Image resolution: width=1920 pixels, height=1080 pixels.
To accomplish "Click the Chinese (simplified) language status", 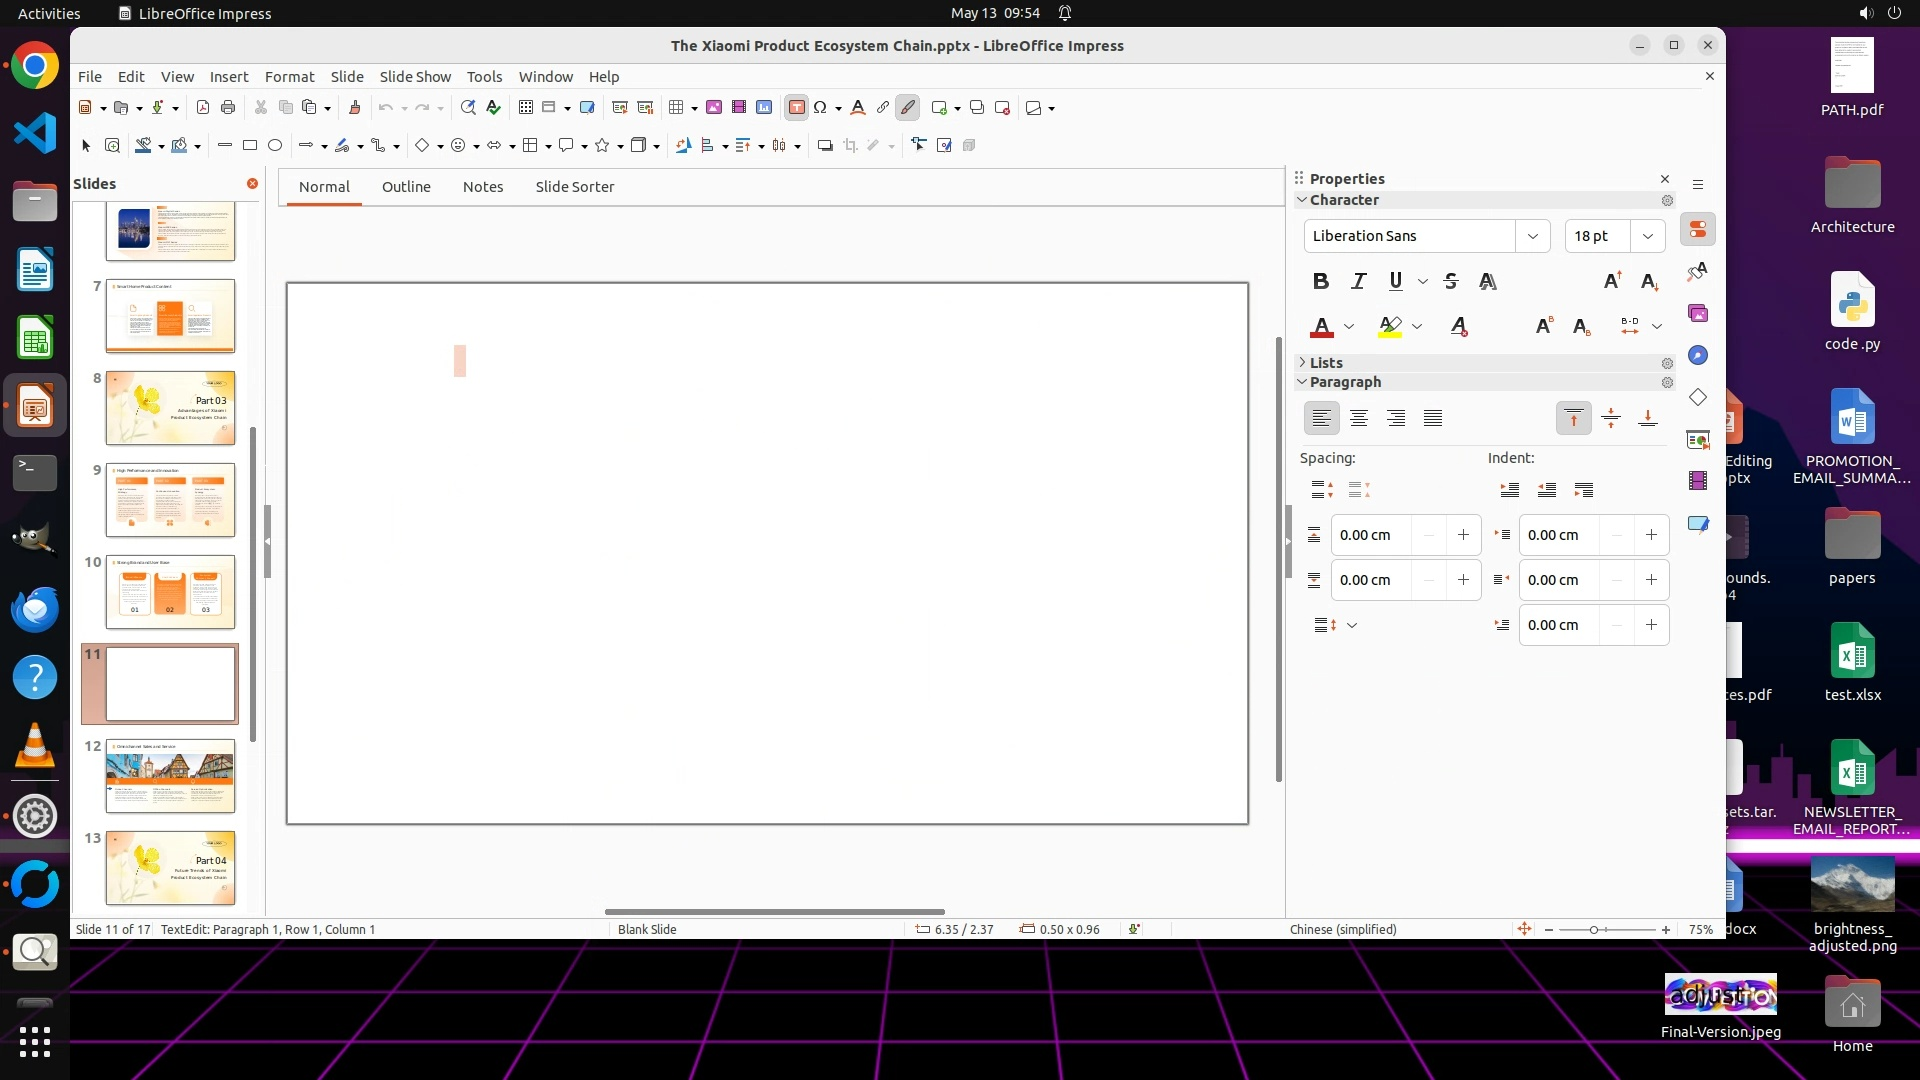I will tap(1342, 929).
